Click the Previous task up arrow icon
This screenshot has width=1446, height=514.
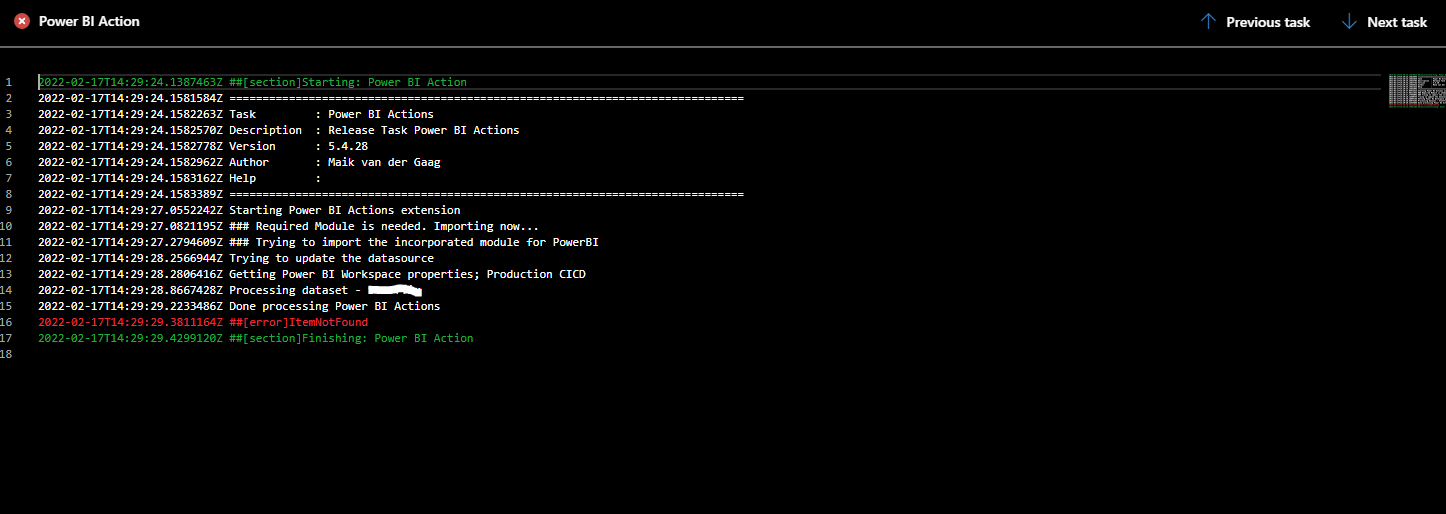pyautogui.click(x=1208, y=21)
